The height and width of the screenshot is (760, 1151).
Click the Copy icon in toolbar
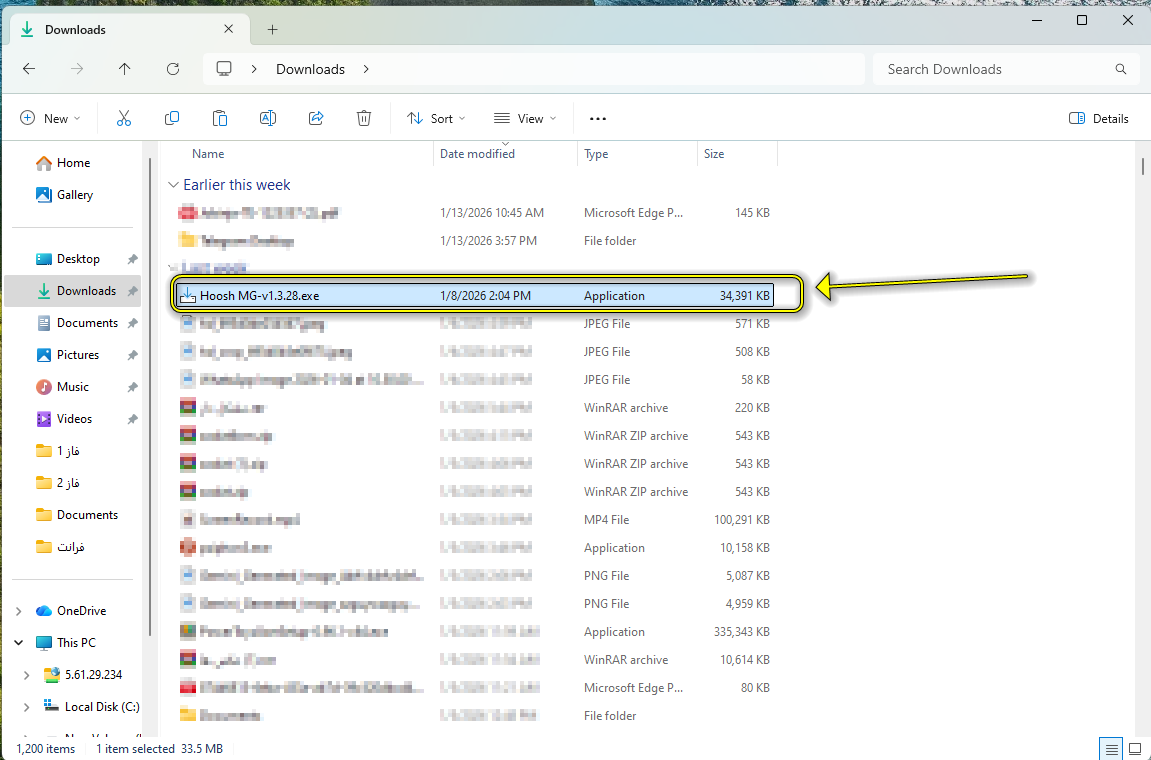click(x=172, y=118)
